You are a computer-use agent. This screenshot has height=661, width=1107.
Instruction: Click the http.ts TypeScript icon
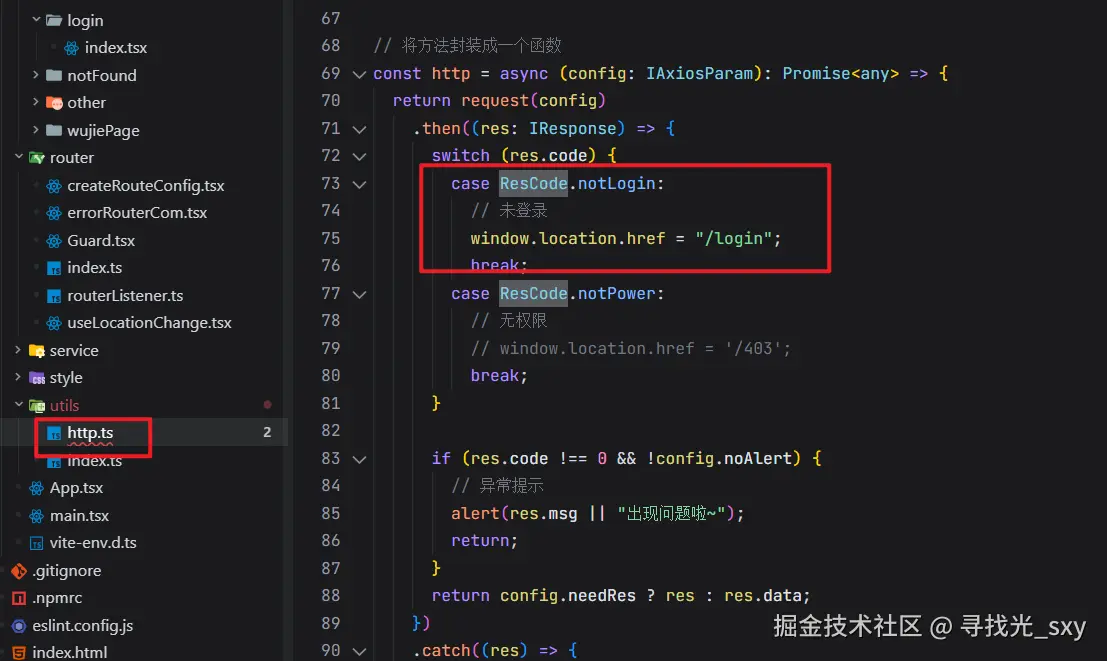click(x=54, y=433)
